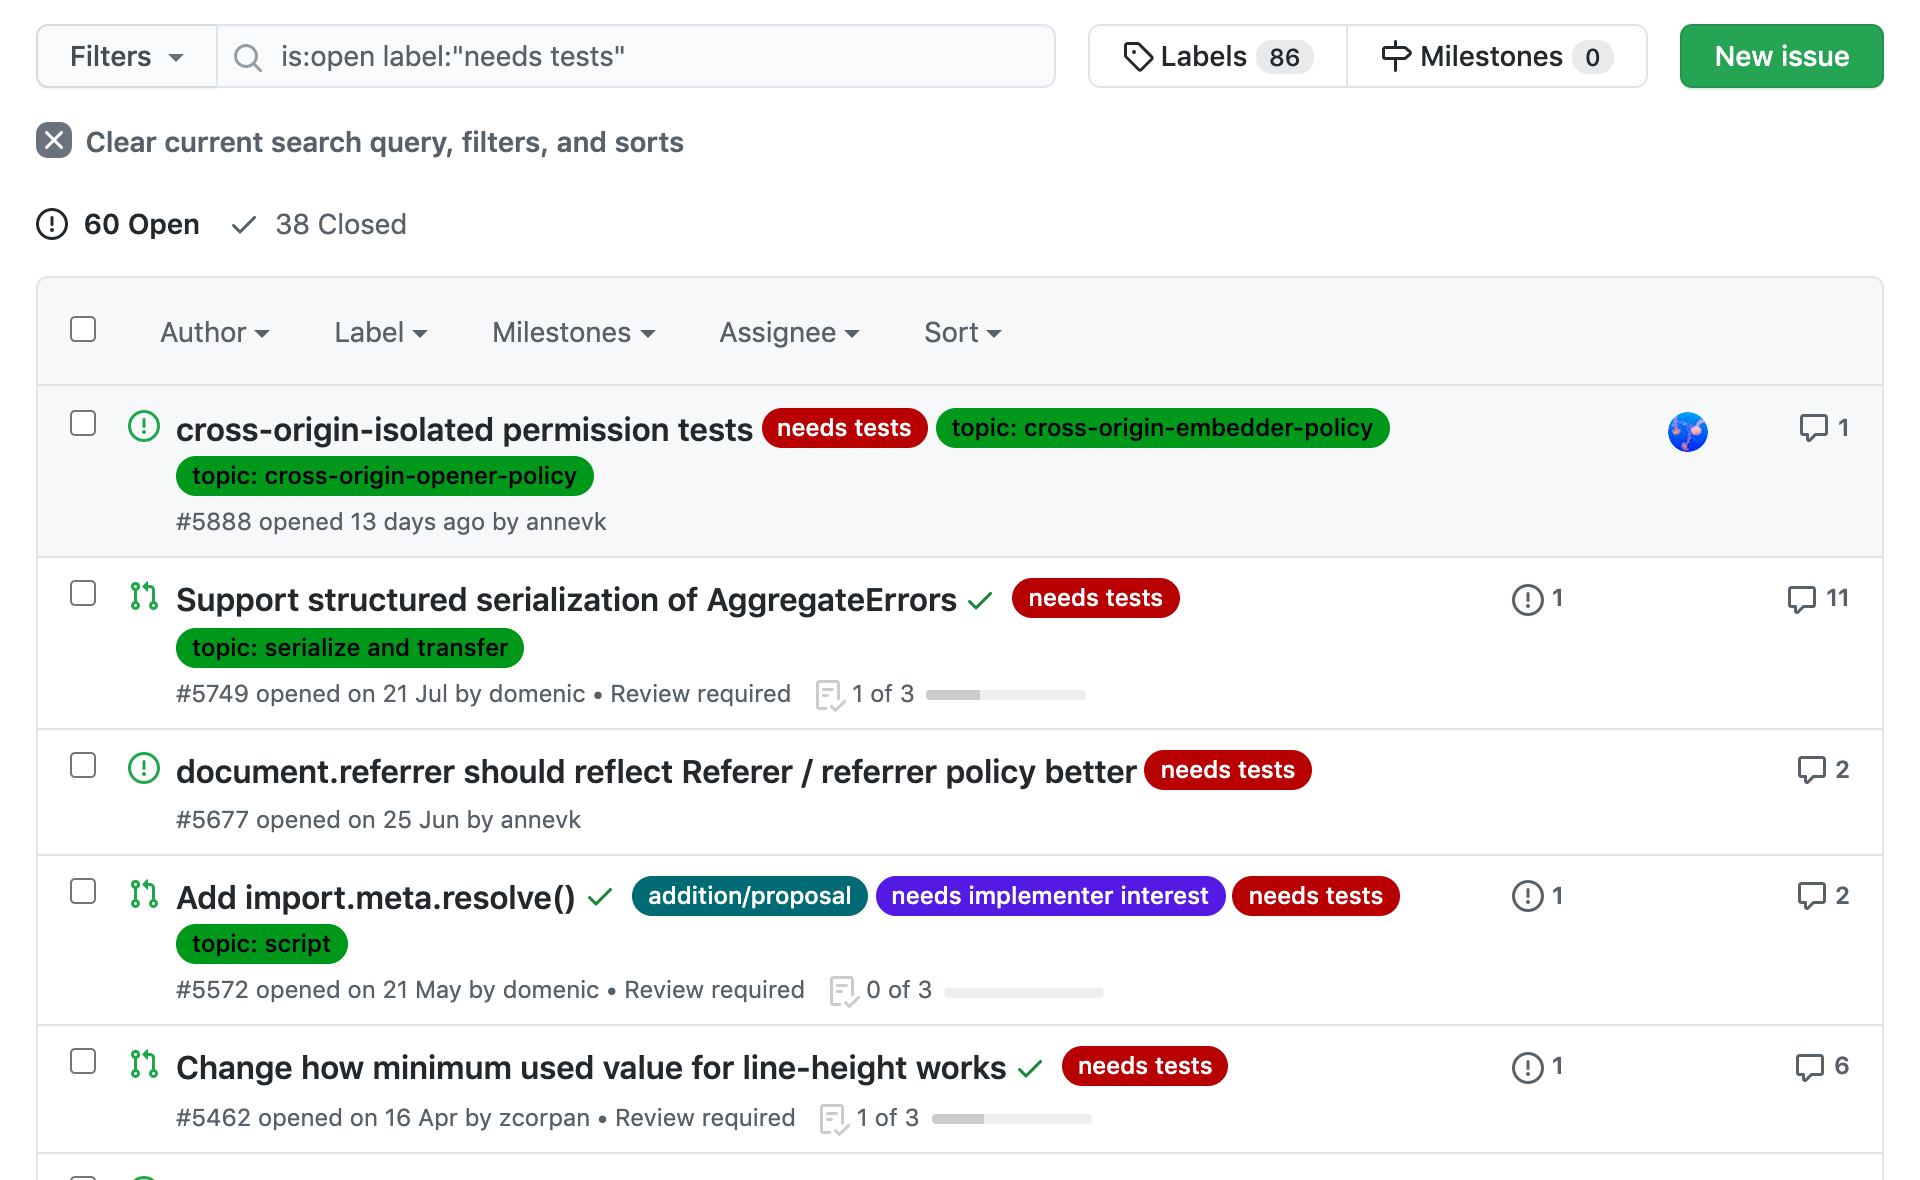The width and height of the screenshot is (1920, 1180).
Task: Select all issues with the header checkbox
Action: pos(83,329)
